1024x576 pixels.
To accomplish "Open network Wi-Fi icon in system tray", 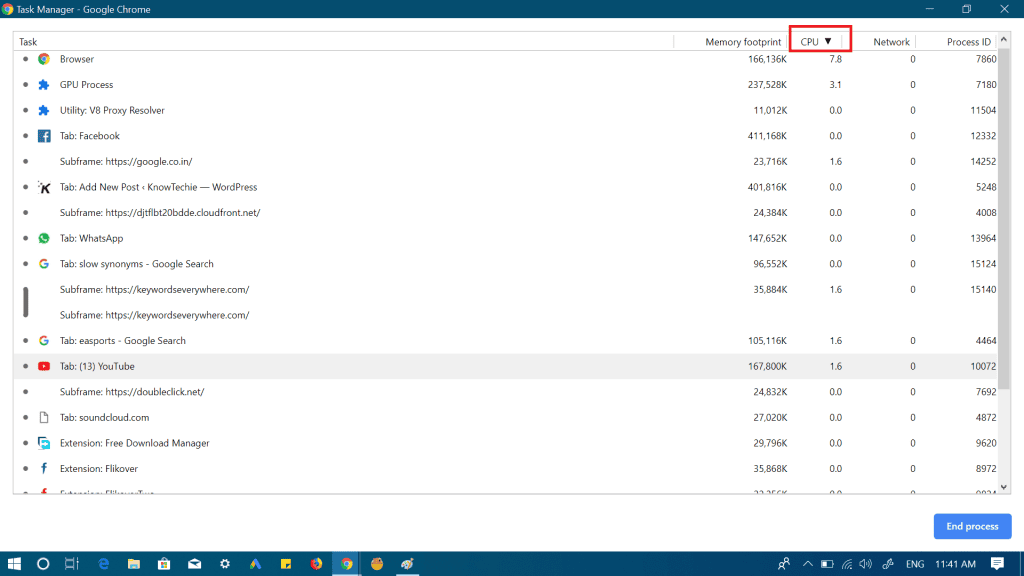I will tap(847, 564).
